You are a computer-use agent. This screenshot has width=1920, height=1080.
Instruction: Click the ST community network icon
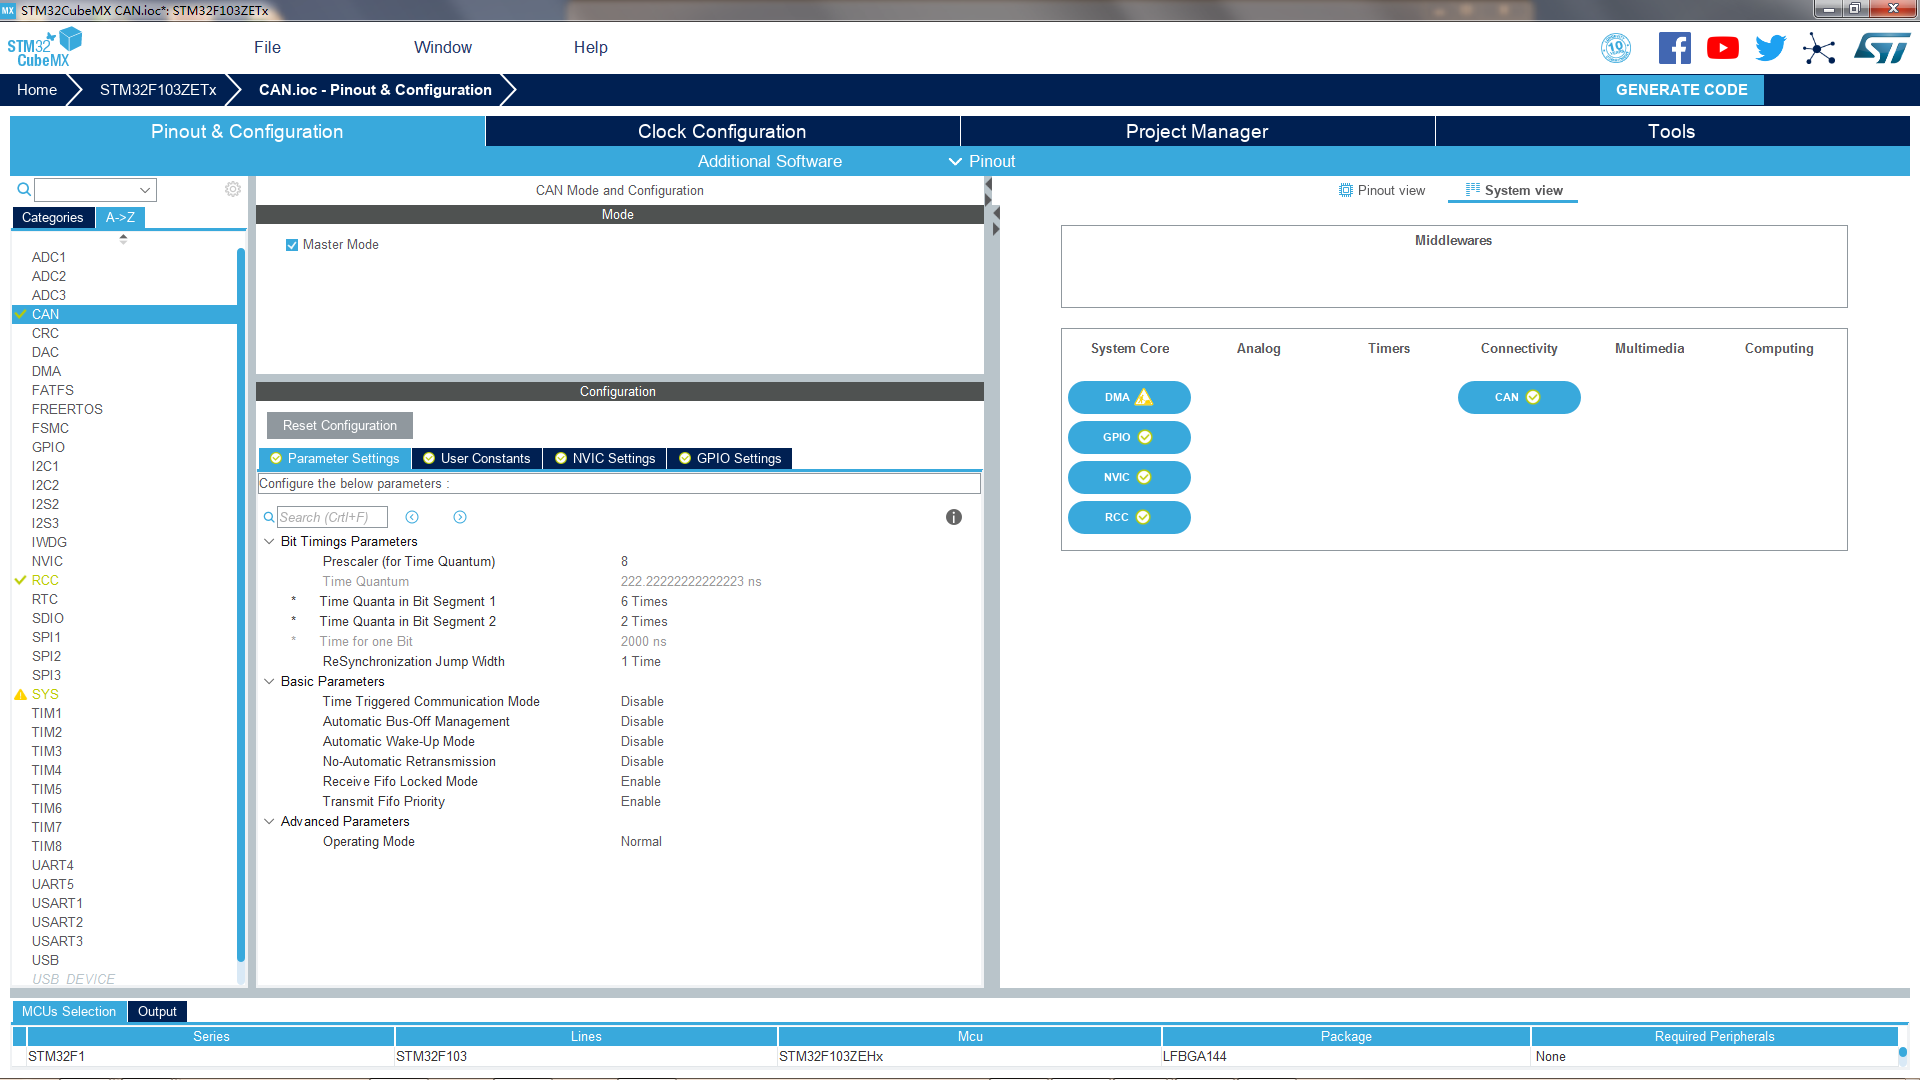point(1819,48)
